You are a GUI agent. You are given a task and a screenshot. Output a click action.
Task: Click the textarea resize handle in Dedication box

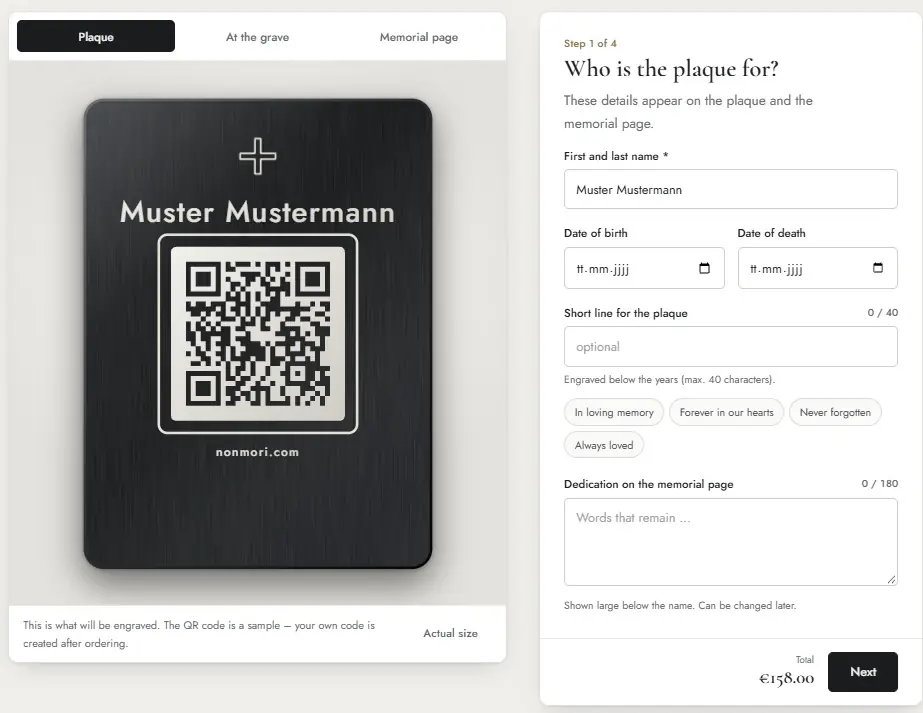[x=891, y=579]
